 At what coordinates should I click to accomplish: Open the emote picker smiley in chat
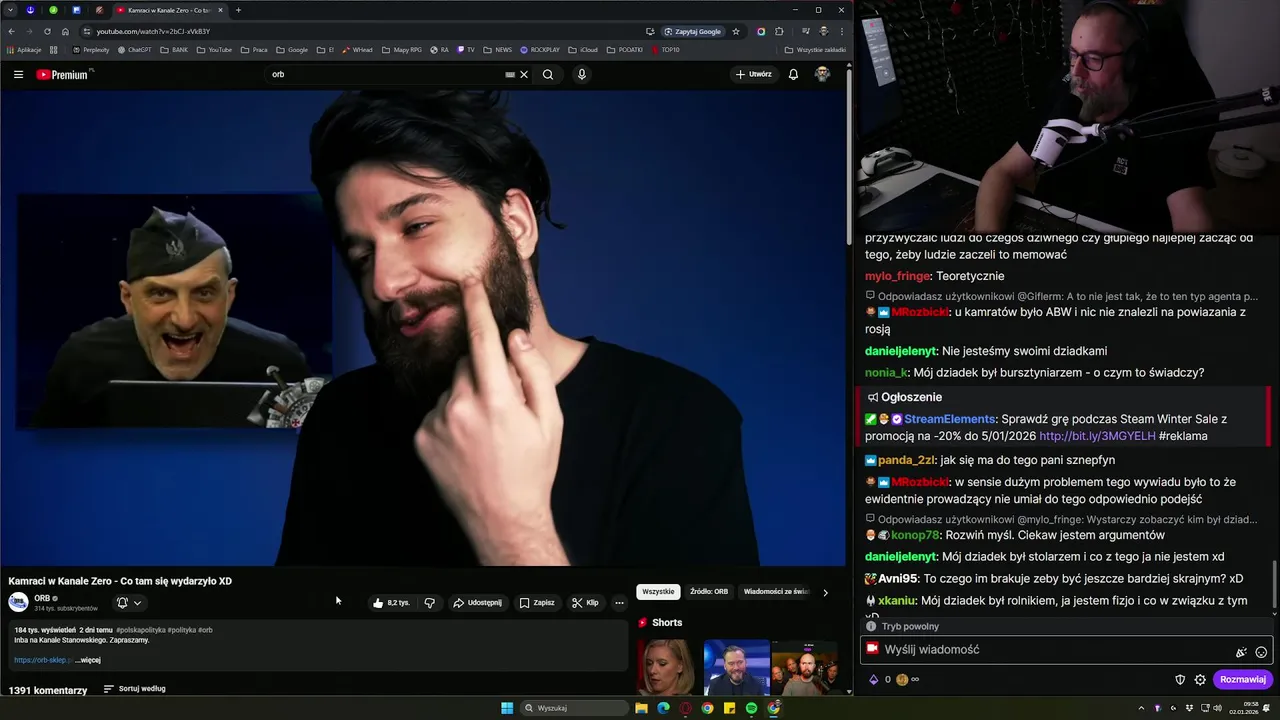(1261, 652)
